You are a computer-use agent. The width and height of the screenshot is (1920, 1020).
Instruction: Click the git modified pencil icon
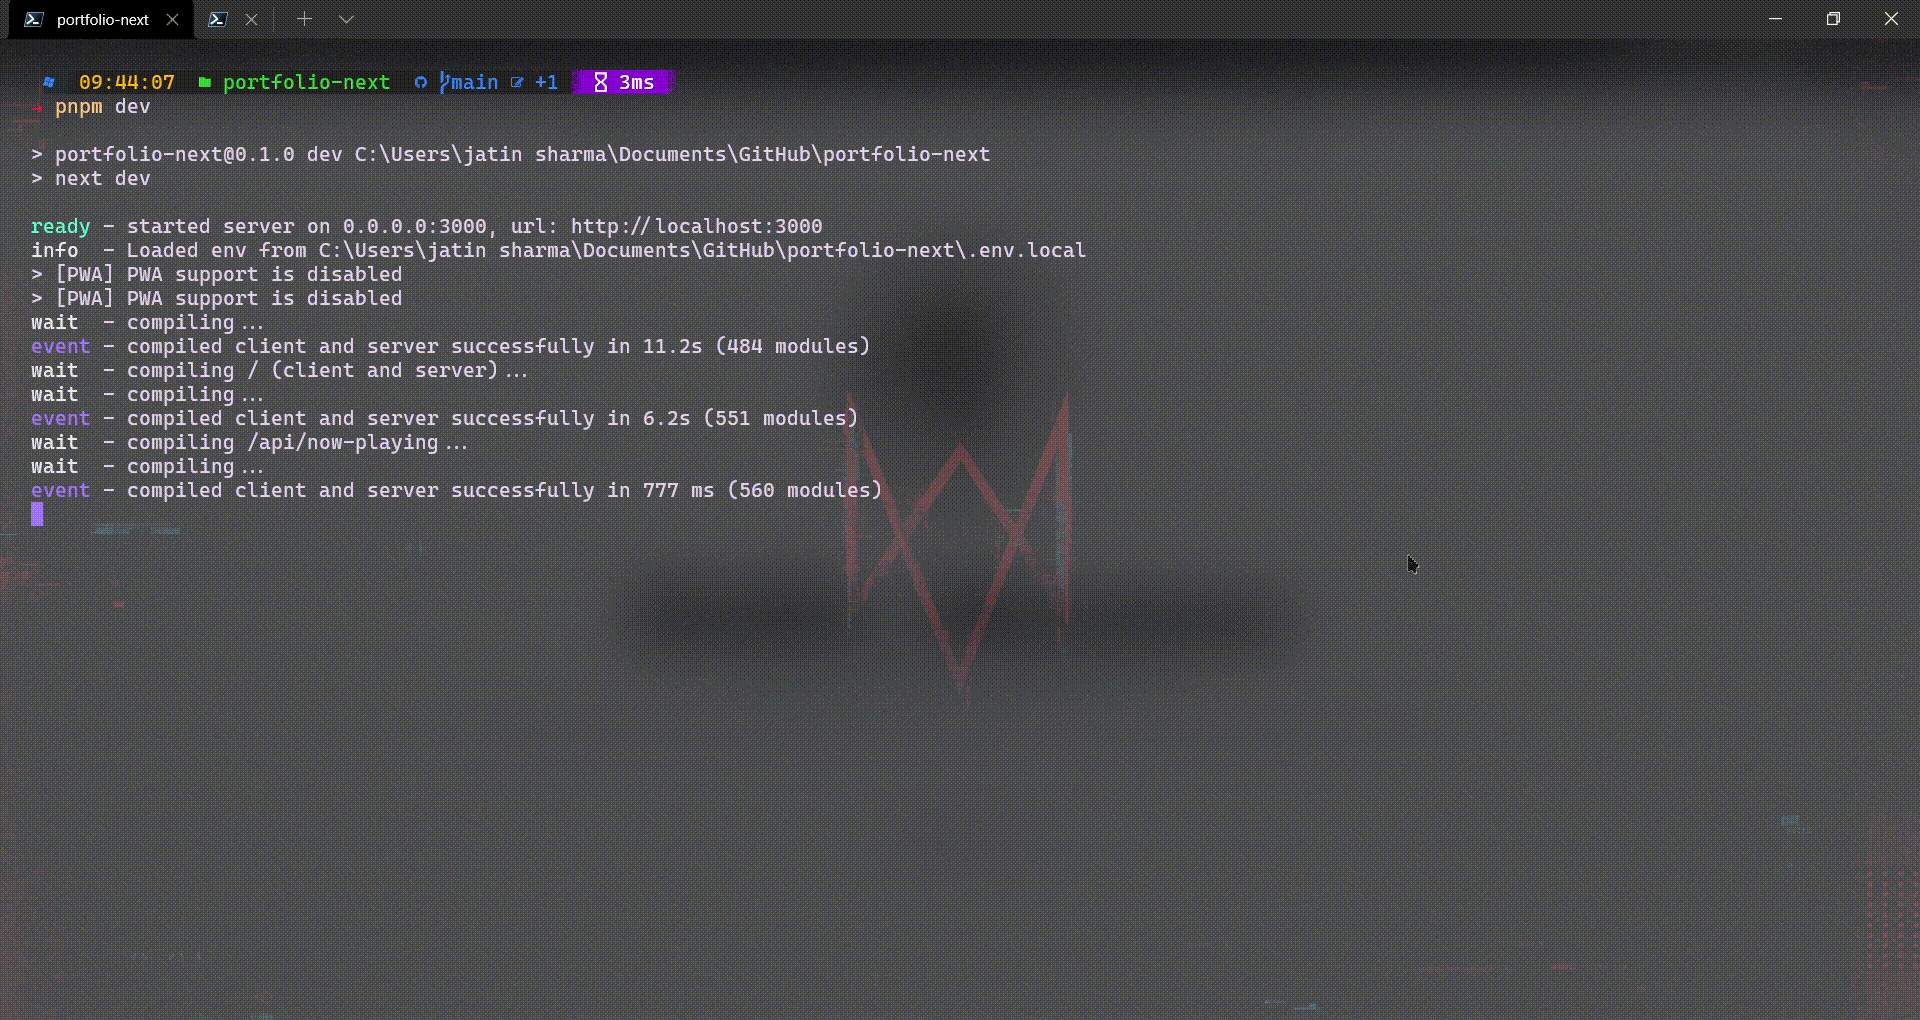517,83
